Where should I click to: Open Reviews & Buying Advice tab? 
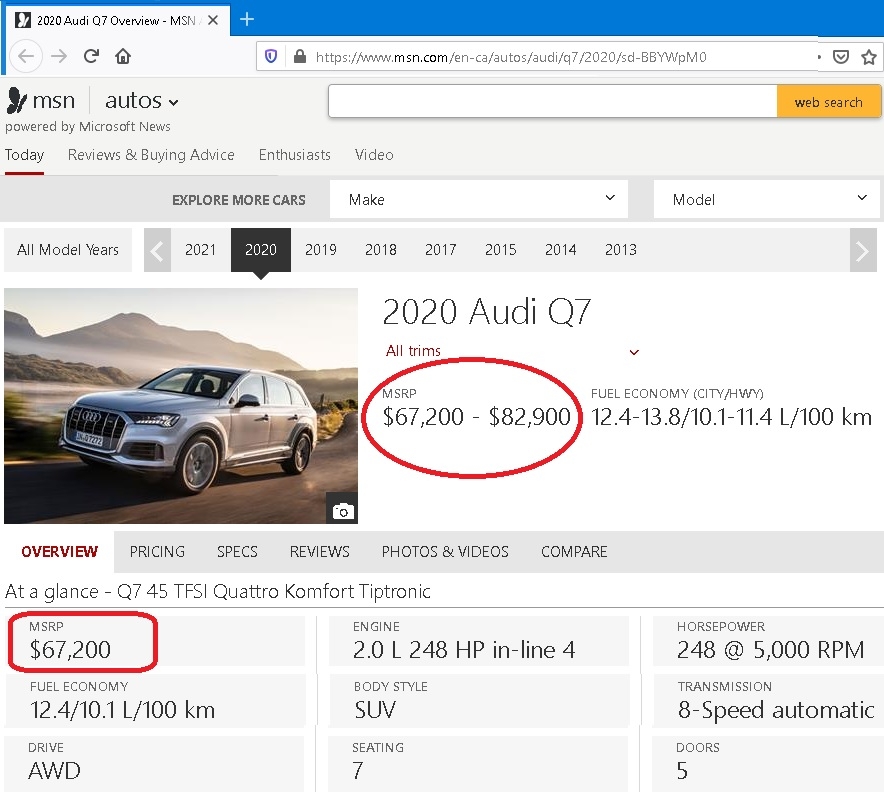click(x=151, y=155)
